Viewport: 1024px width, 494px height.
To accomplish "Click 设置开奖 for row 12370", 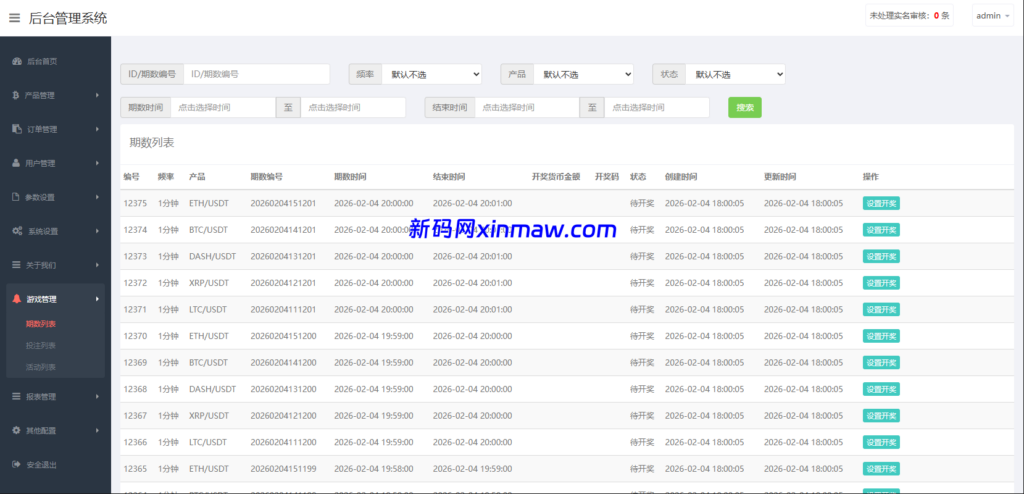I will click(x=881, y=336).
